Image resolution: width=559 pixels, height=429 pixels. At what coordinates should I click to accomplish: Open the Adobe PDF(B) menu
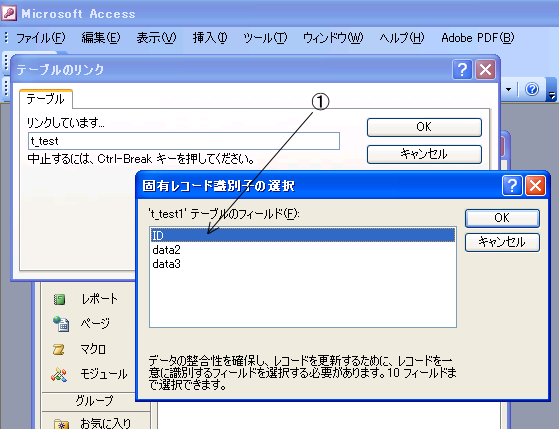(478, 38)
